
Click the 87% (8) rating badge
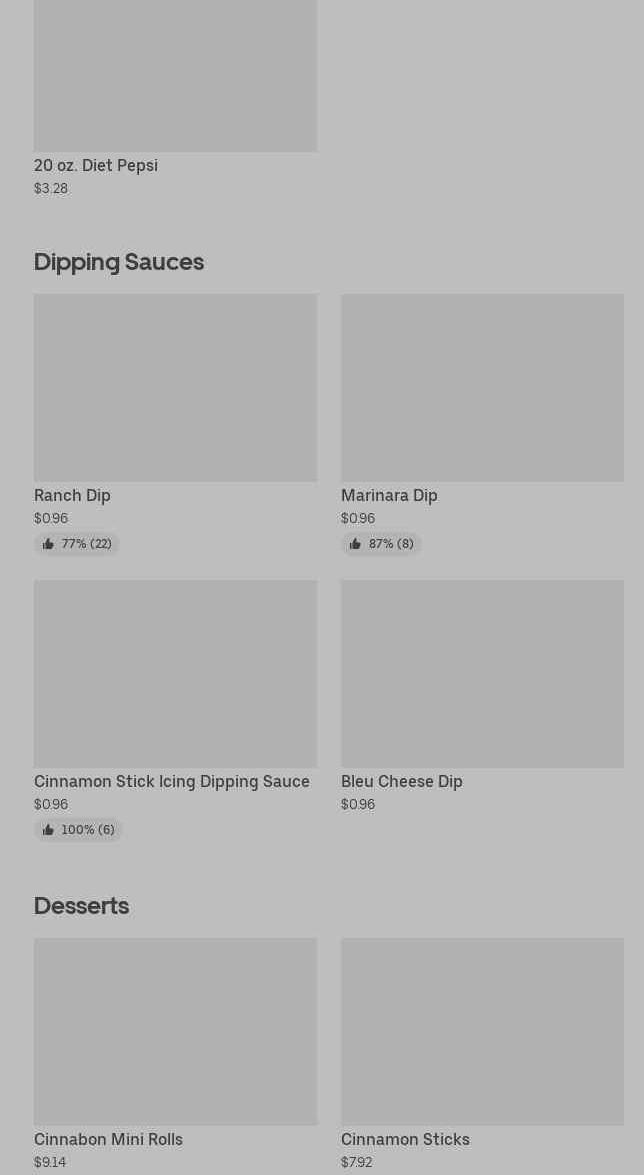point(382,544)
